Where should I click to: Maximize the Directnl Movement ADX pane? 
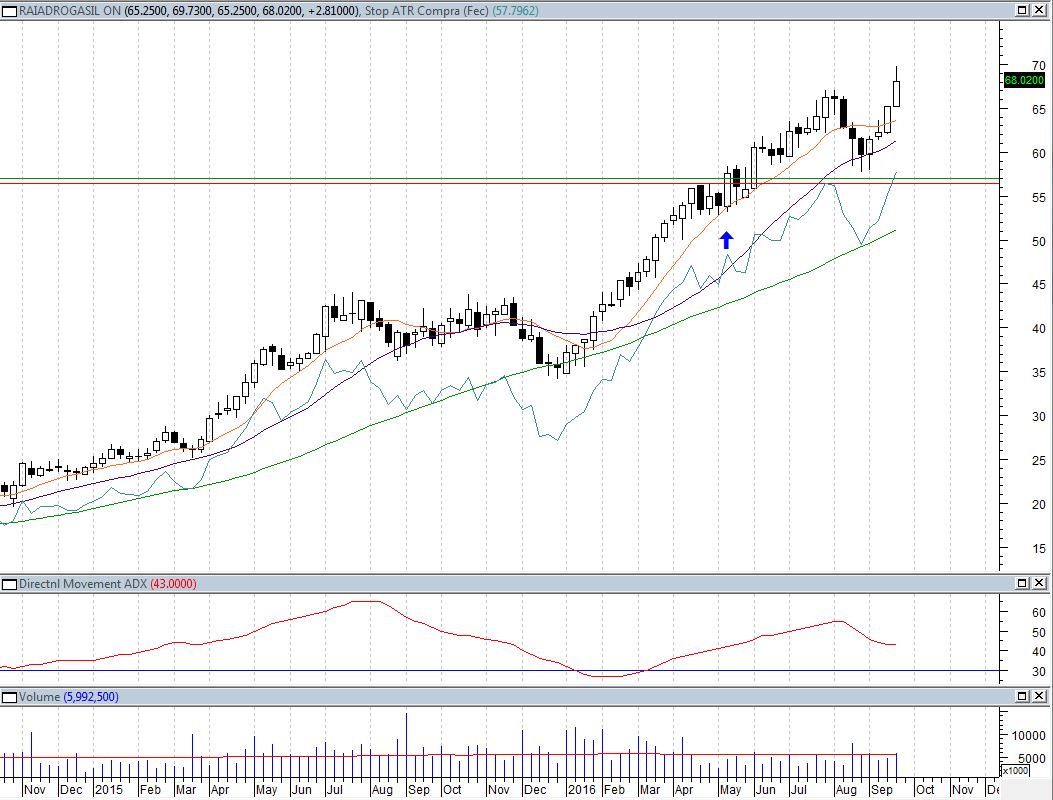coord(1023,583)
